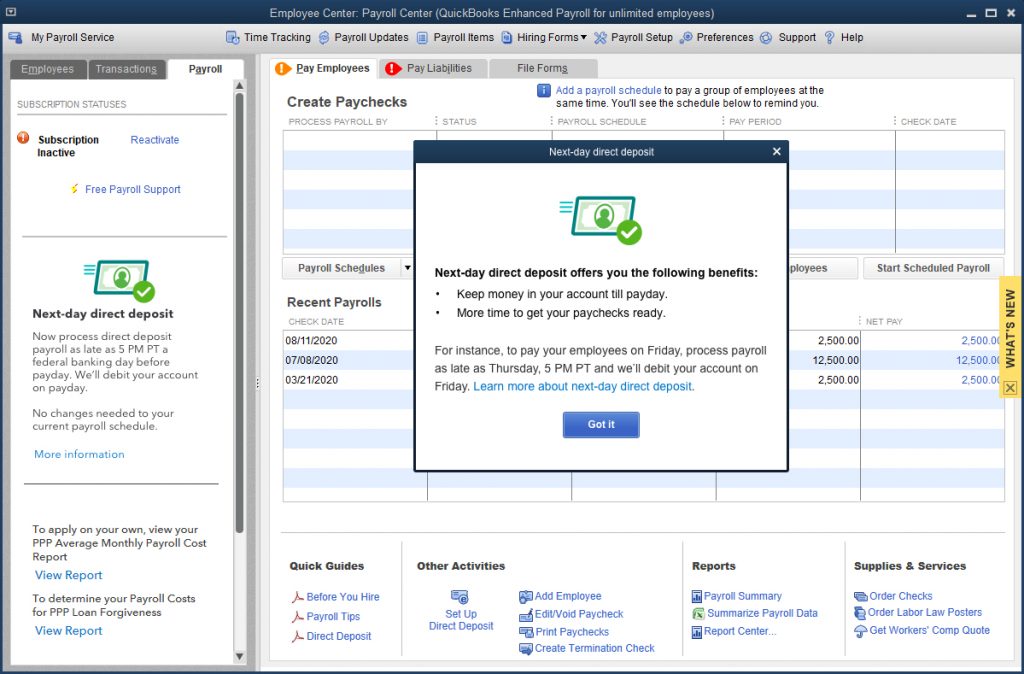Open the Free Payroll Support link
This screenshot has width=1024, height=674.
(x=133, y=189)
